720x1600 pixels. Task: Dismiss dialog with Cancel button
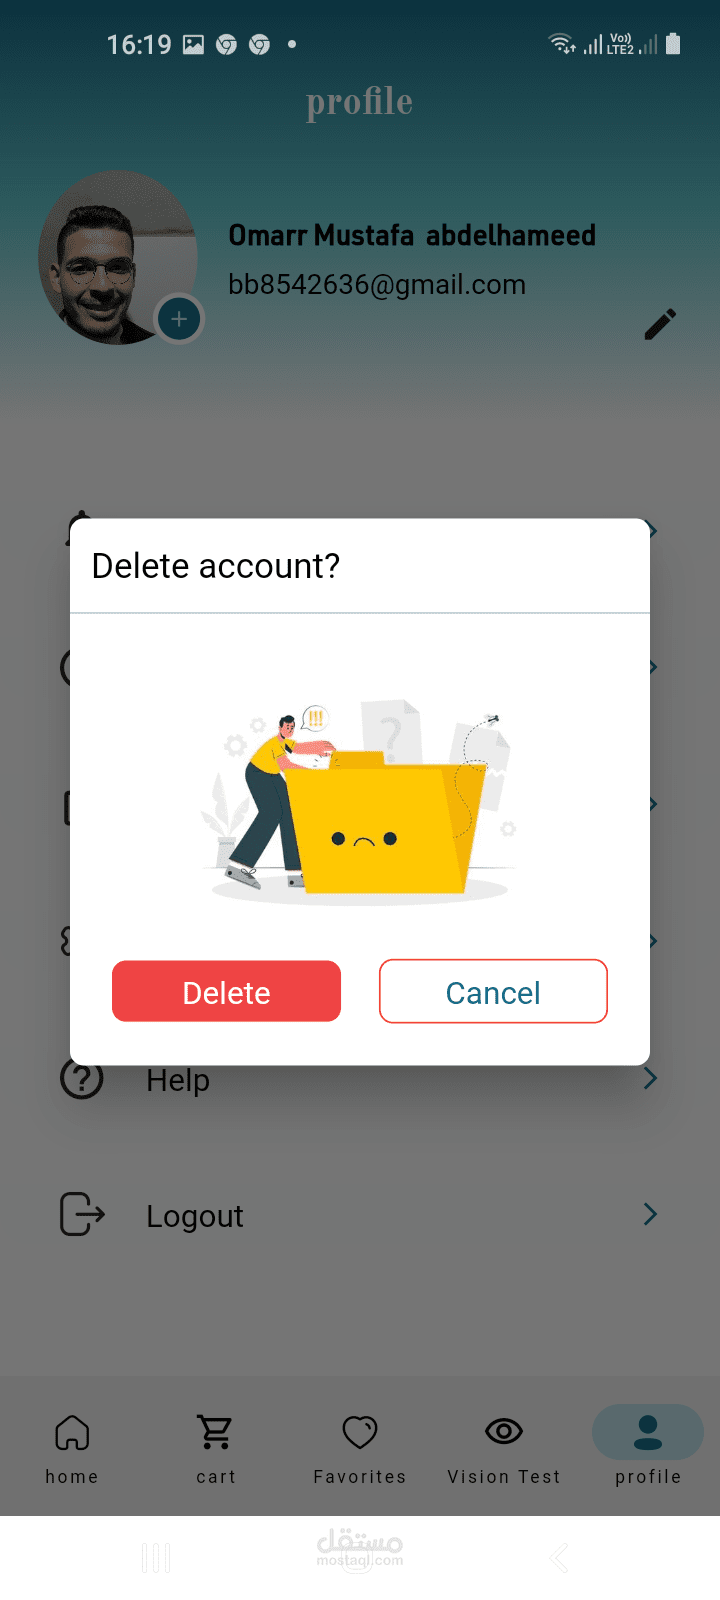493,991
